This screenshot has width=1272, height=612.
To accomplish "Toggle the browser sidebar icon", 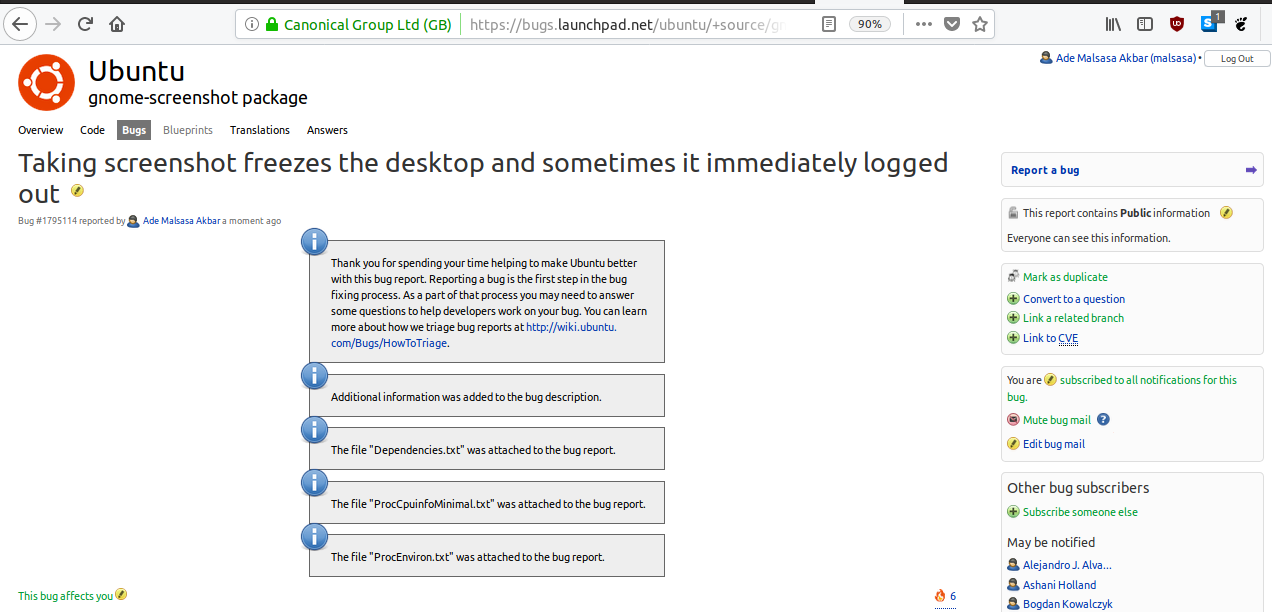I will tap(1145, 24).
